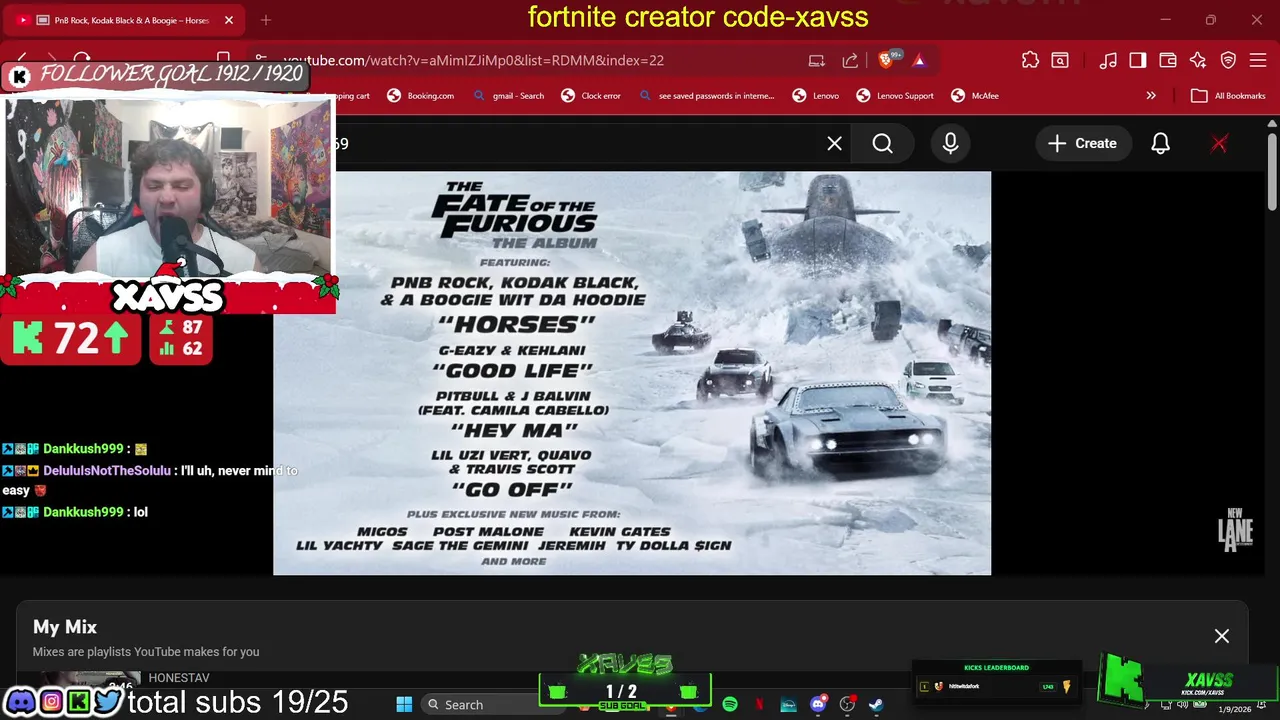Open the Extensions puzzle piece icon

(1030, 60)
